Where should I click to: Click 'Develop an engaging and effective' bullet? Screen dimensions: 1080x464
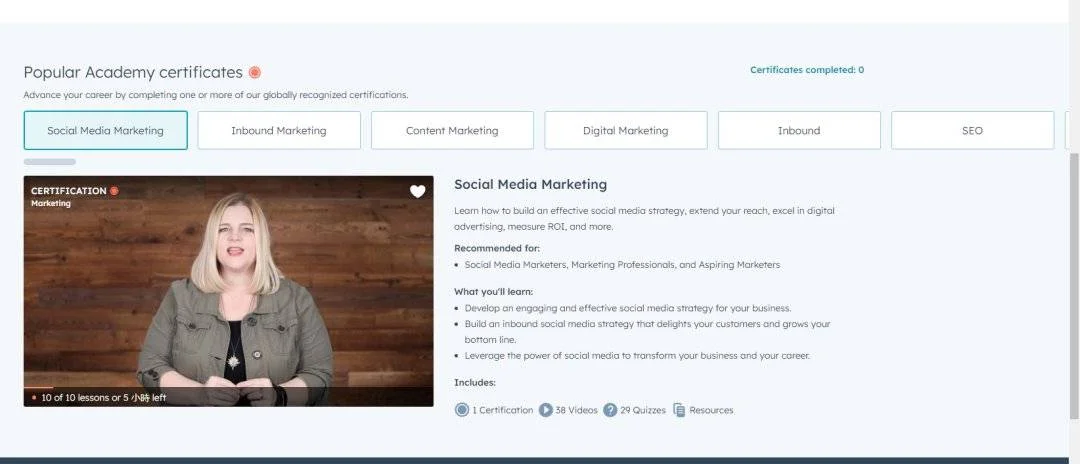tap(627, 308)
